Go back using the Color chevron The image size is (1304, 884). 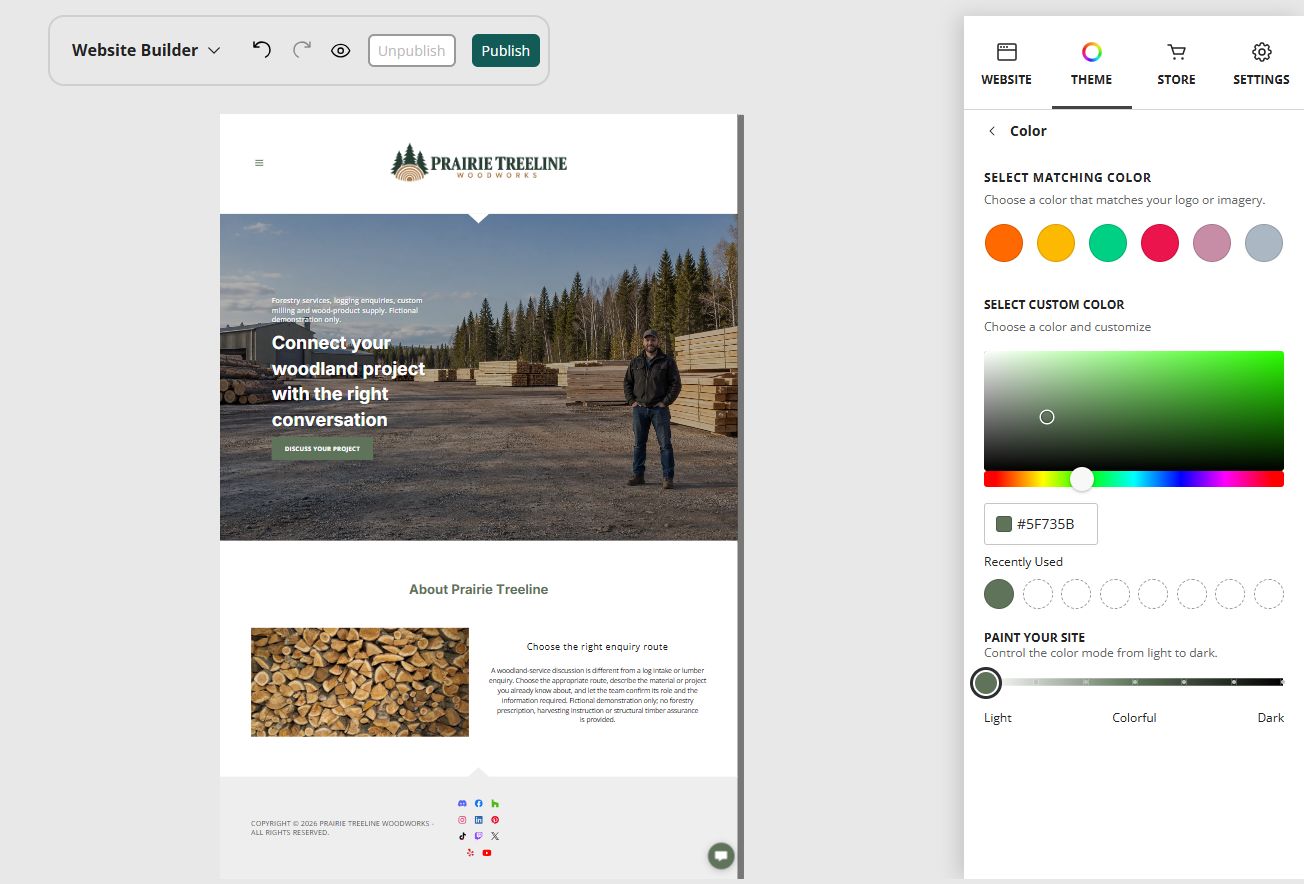[992, 131]
